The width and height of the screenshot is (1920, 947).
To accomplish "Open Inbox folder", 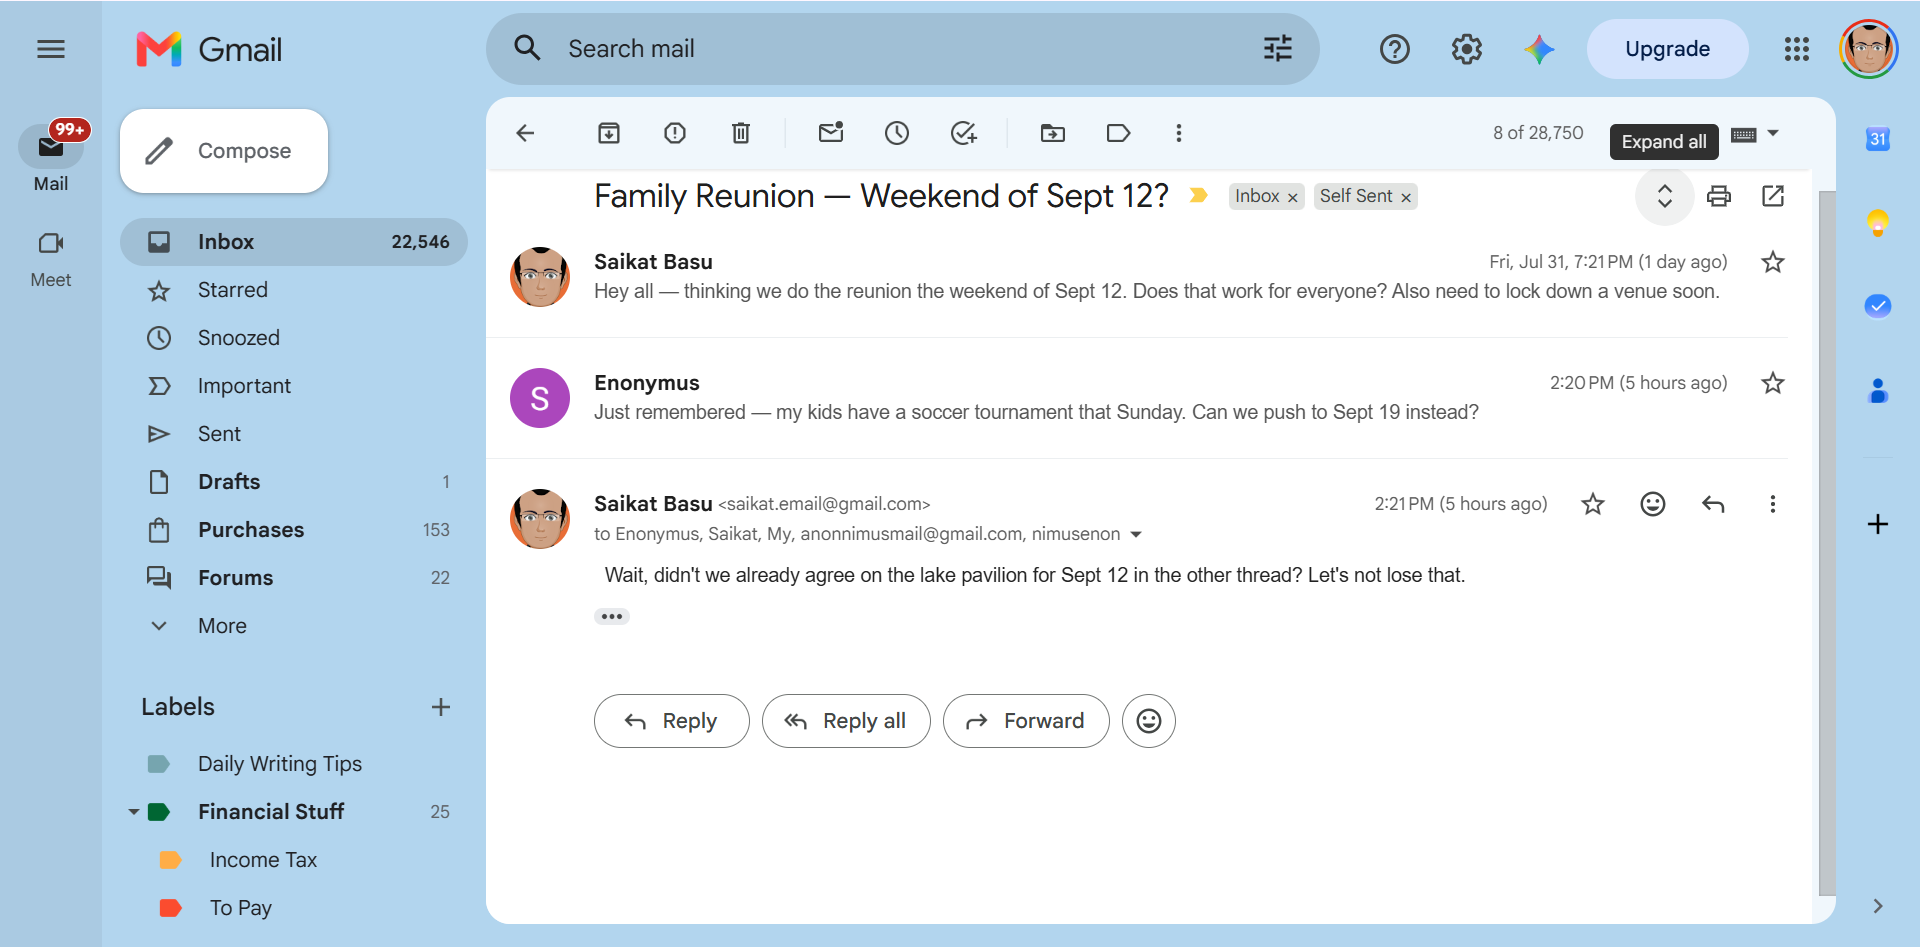I will (x=294, y=242).
